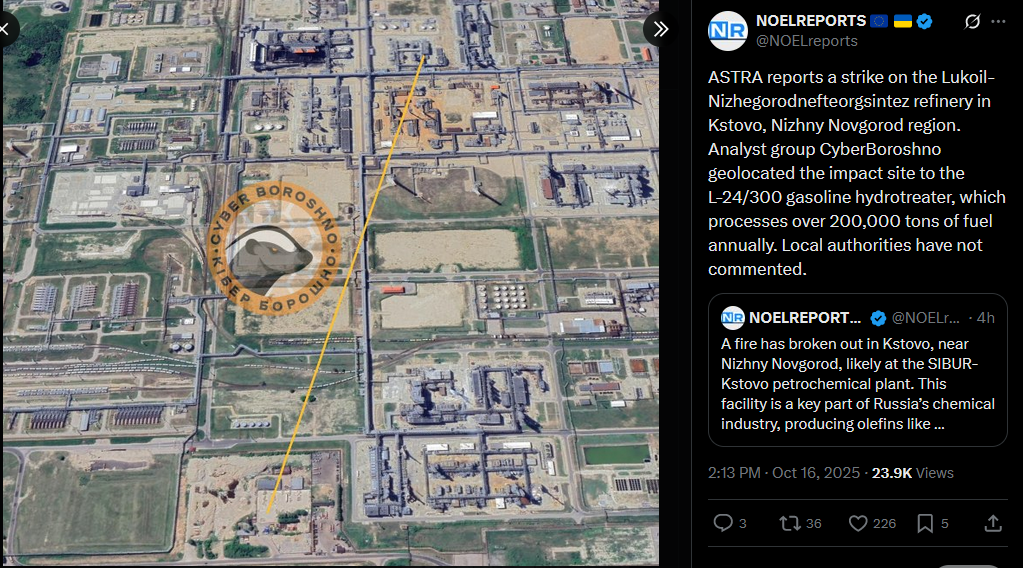Viewport: 1023px width, 568px height.
Task: Collapse the side panel with double-chevron button
Action: click(660, 29)
